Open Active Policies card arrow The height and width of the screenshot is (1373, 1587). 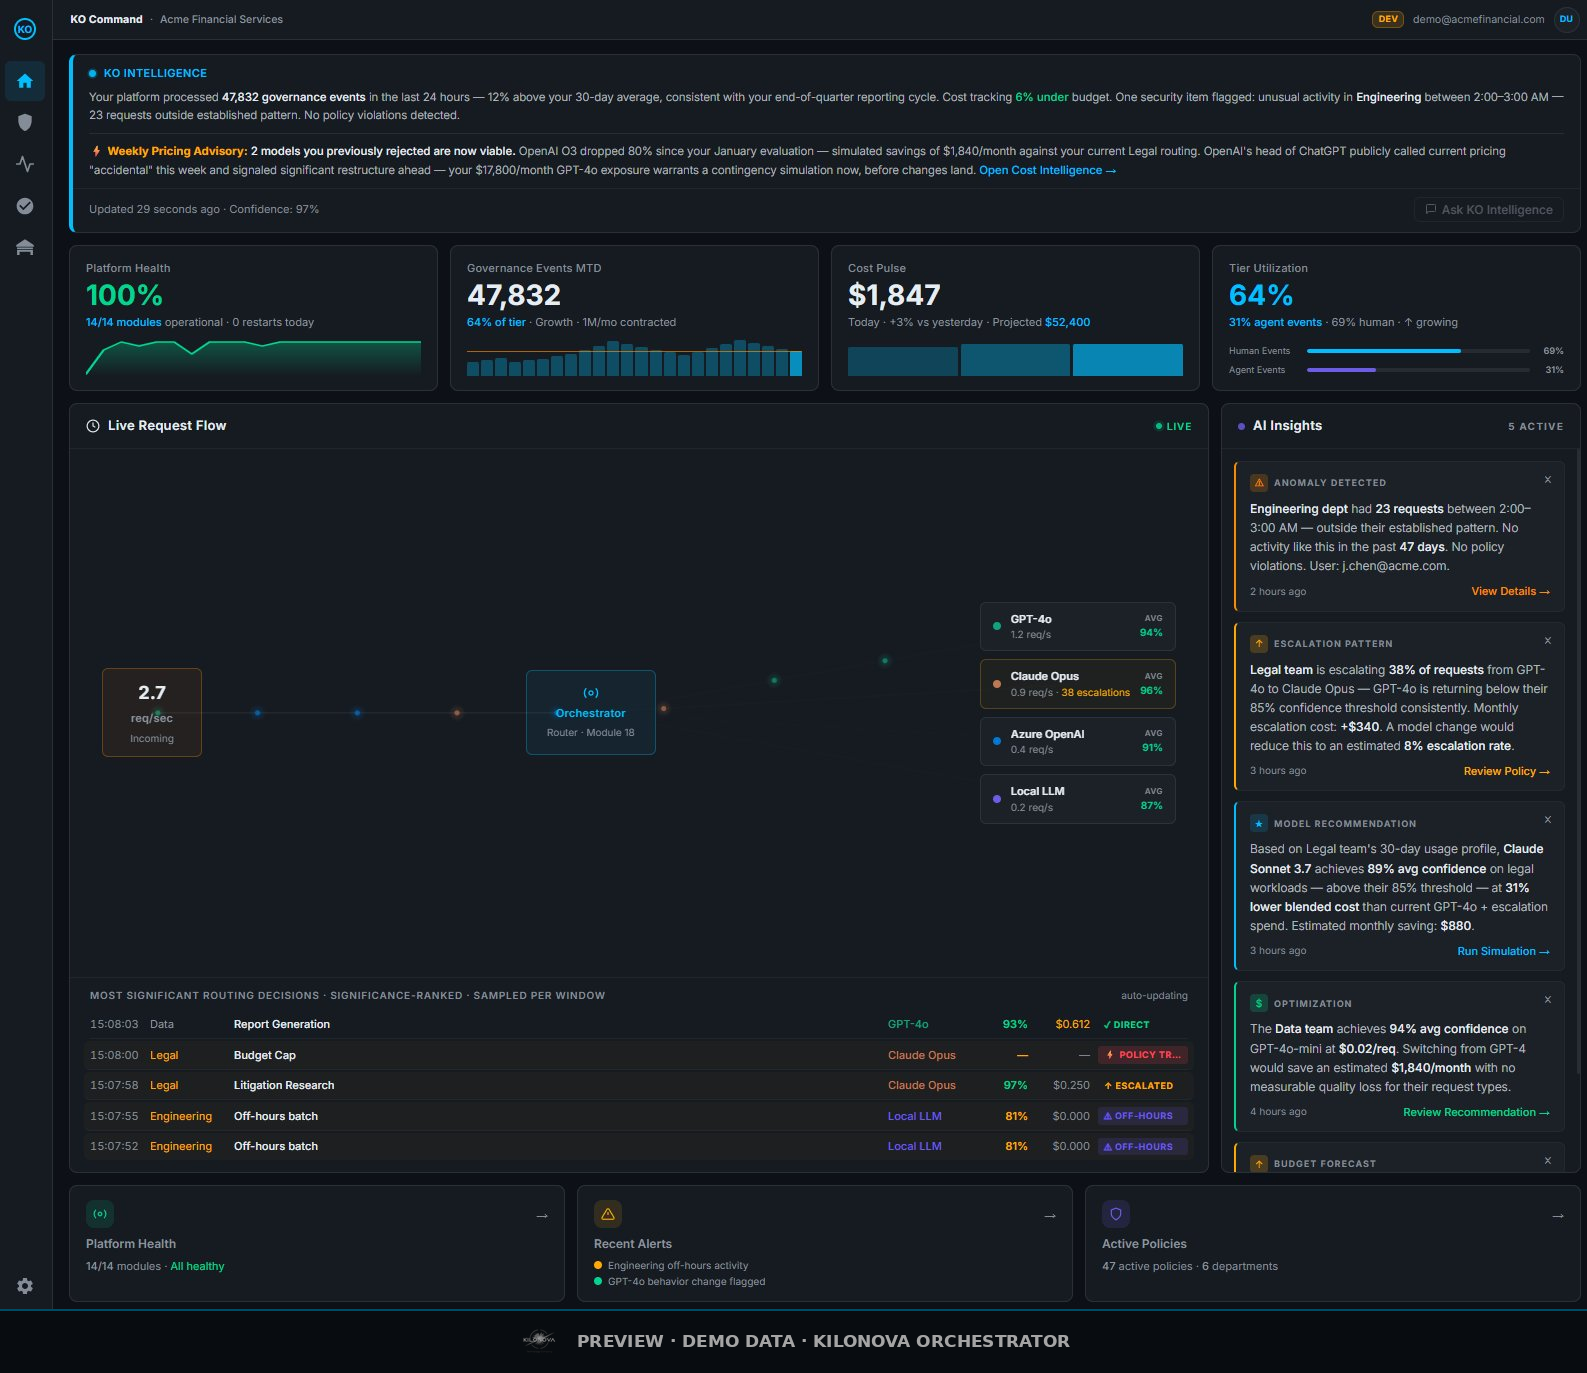[x=1558, y=1216]
